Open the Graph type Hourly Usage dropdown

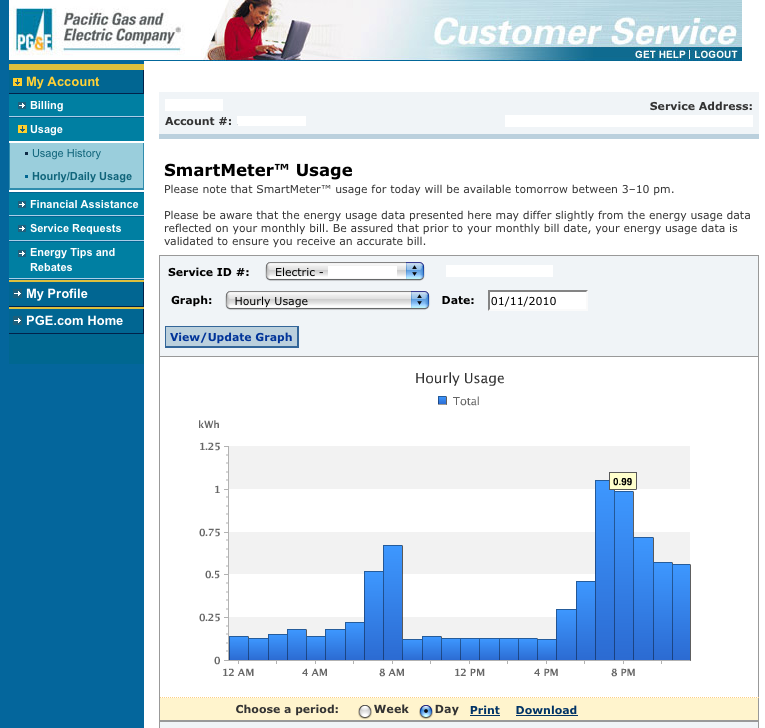point(327,300)
